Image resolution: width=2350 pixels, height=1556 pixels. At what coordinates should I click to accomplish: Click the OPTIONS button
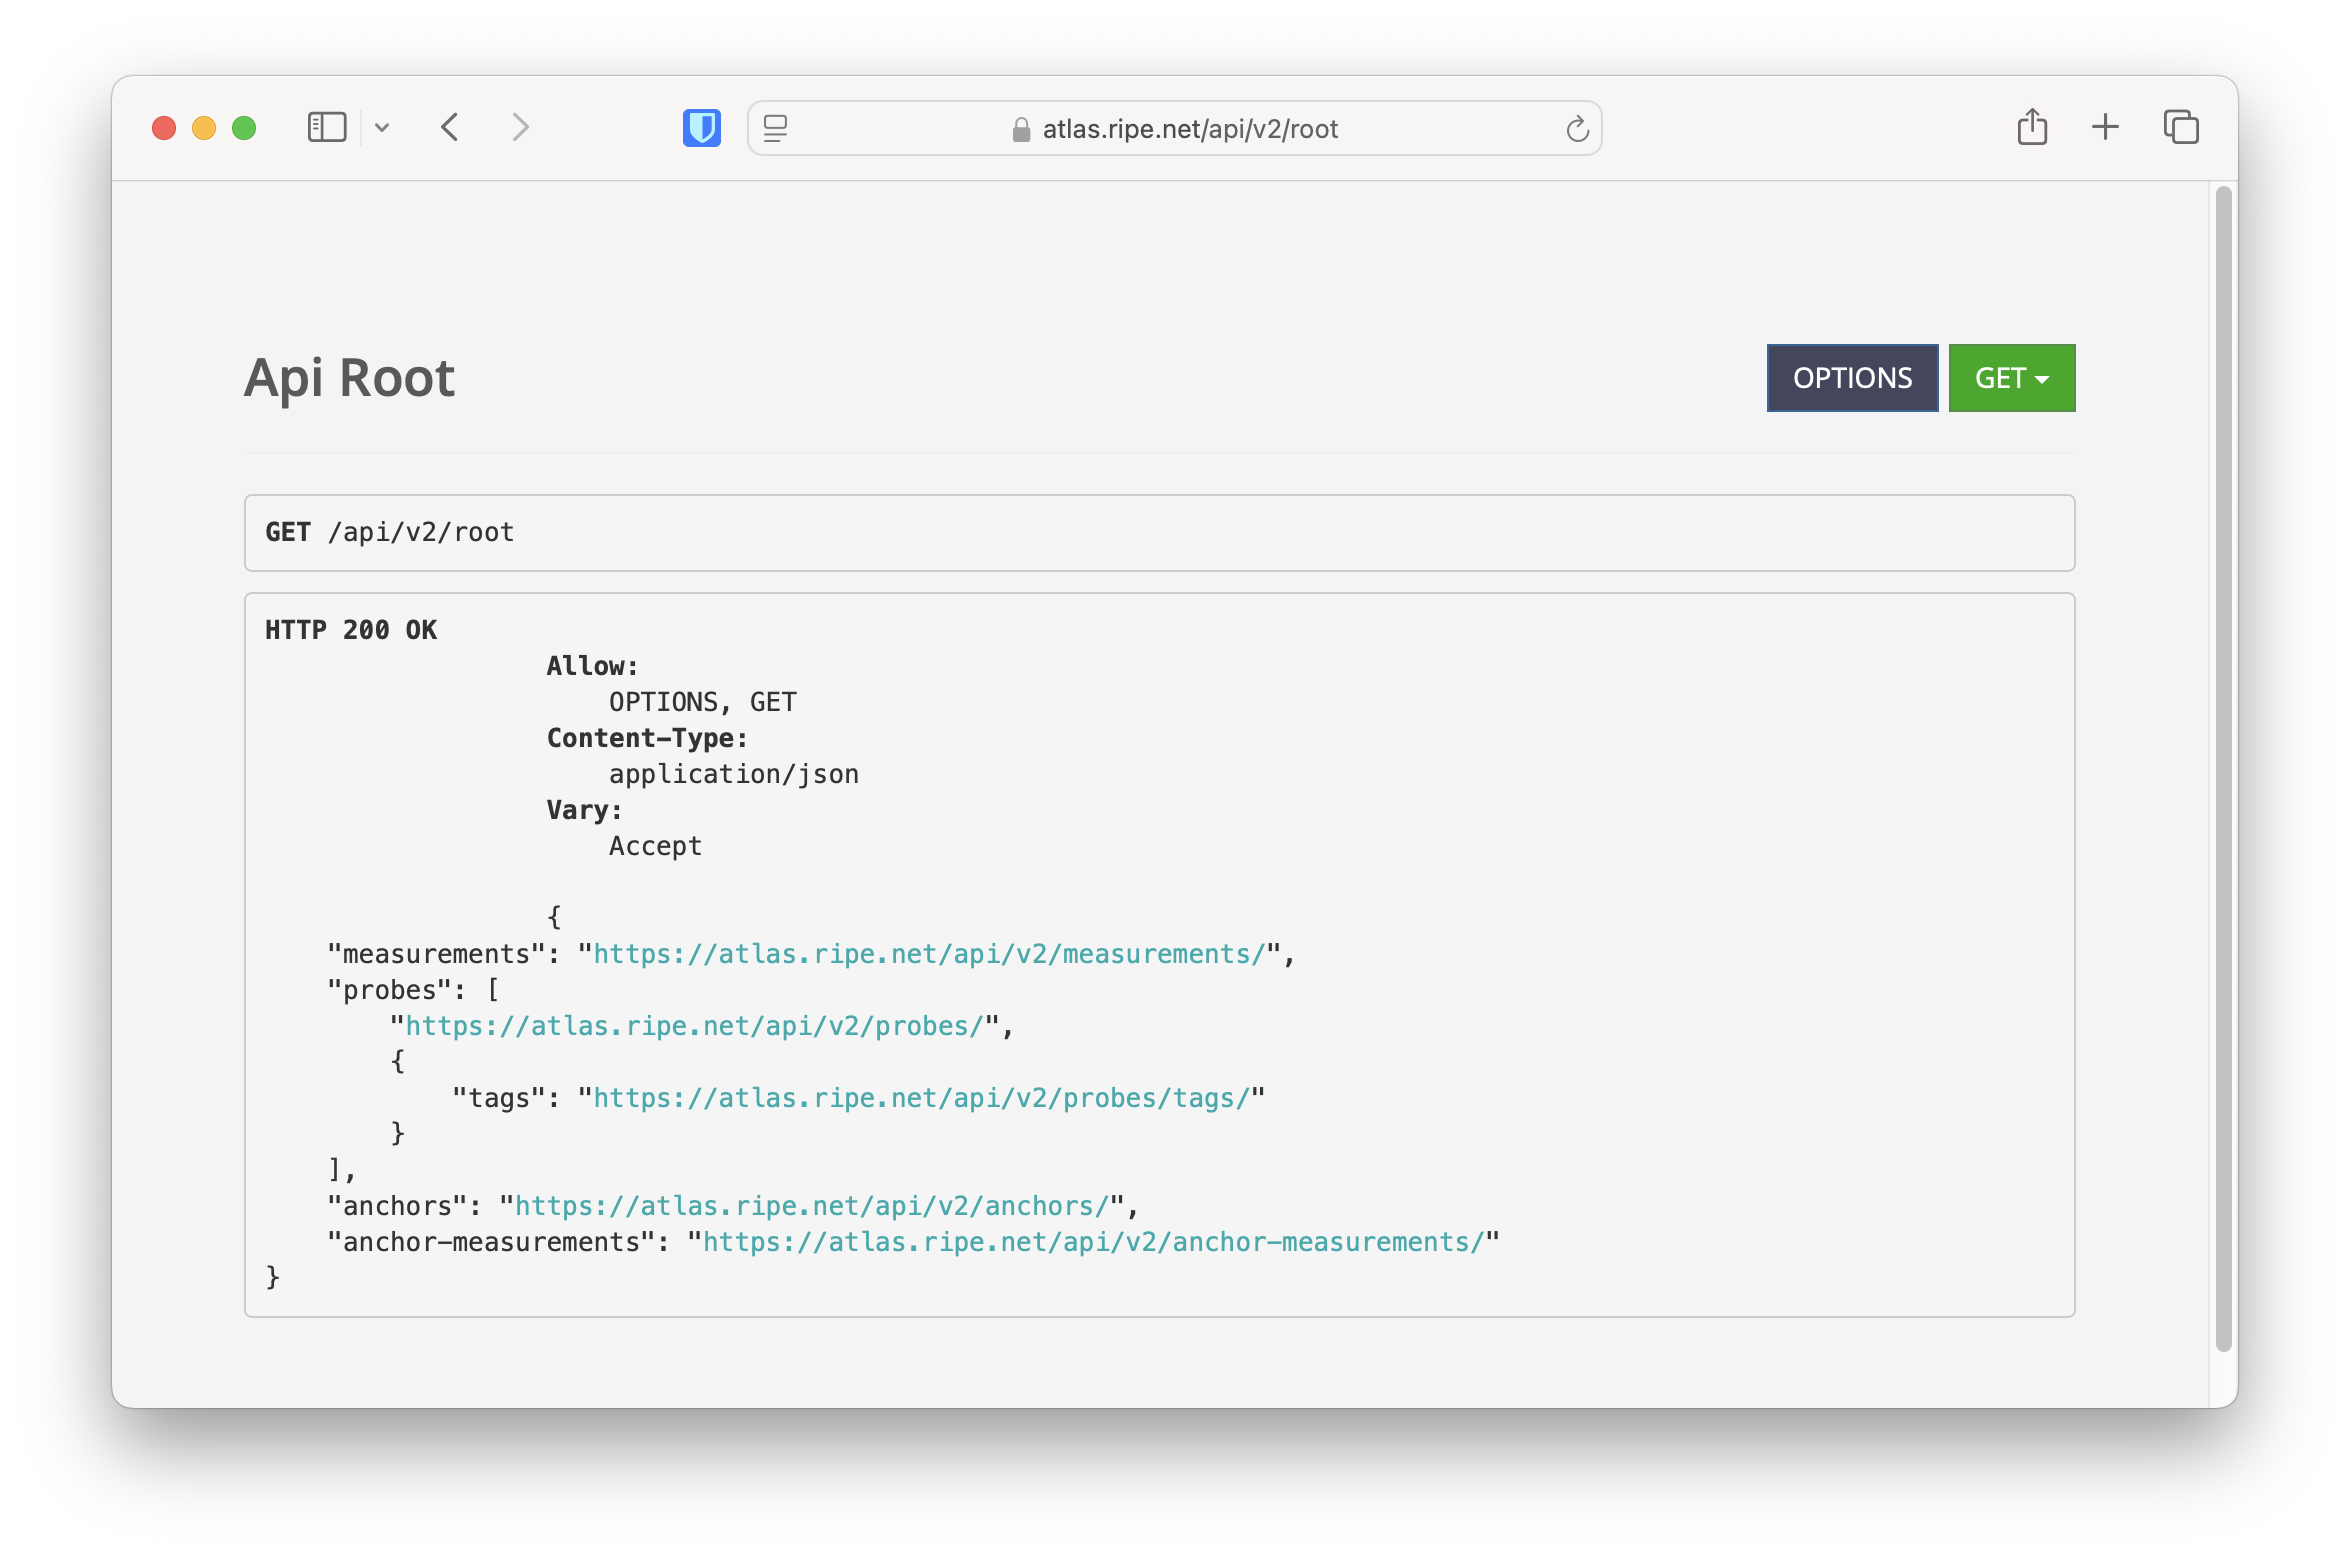coord(1852,378)
